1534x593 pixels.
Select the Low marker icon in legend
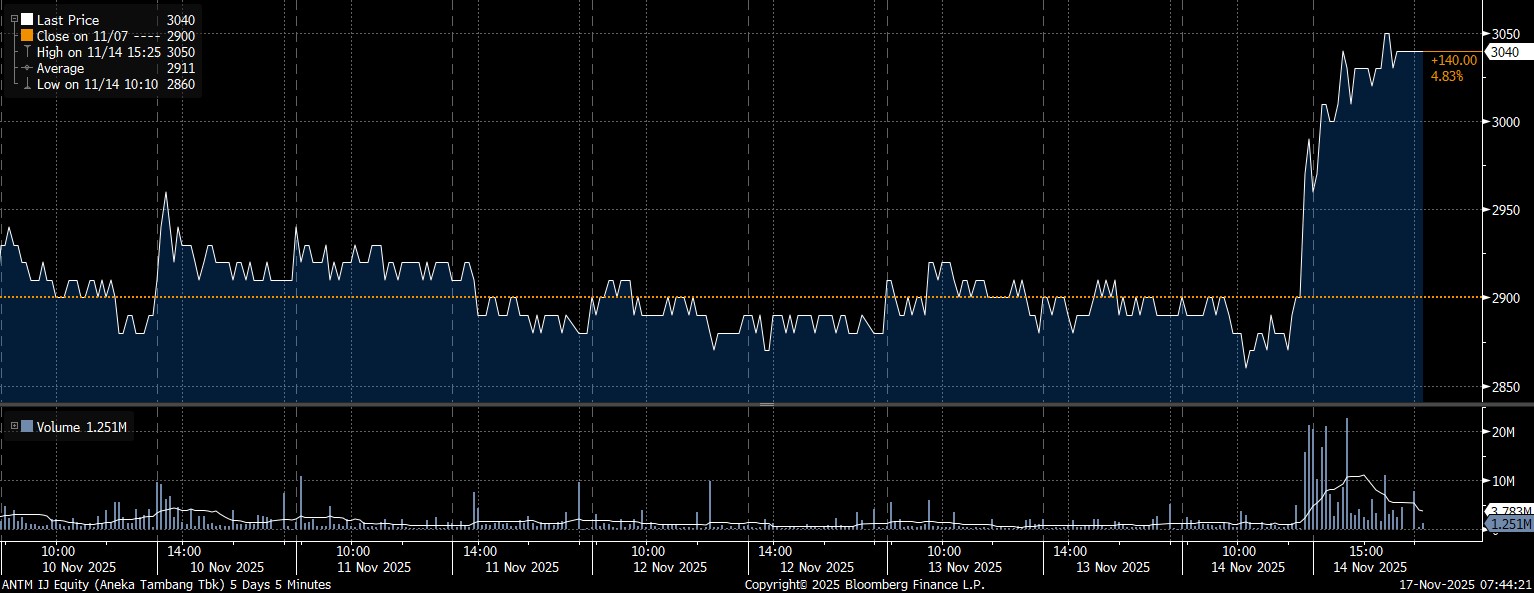pos(27,85)
